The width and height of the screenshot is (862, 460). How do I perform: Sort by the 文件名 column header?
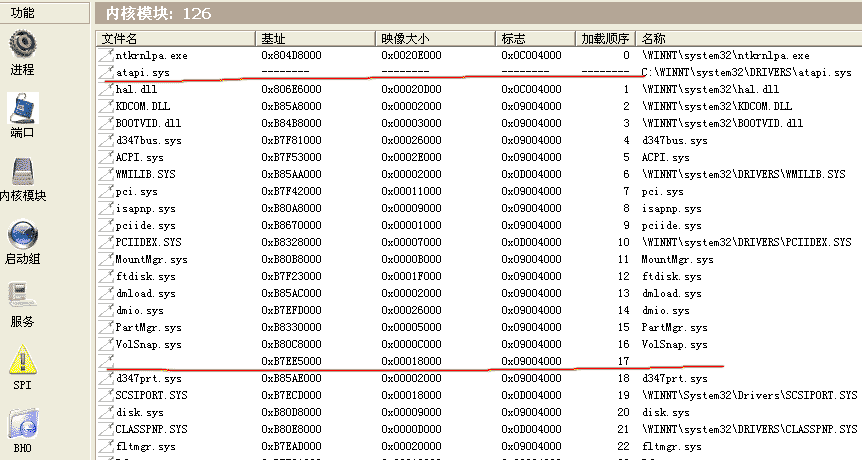click(x=176, y=38)
